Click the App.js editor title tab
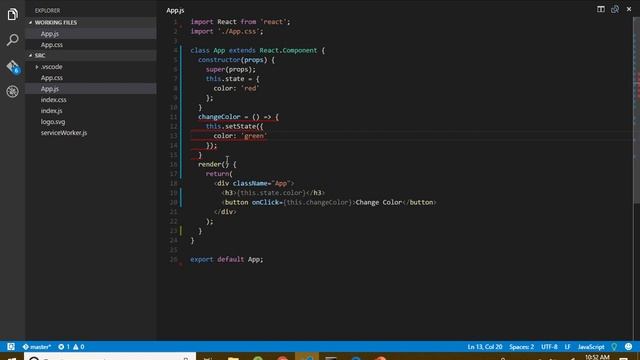Image resolution: width=640 pixels, height=360 pixels. 175,11
